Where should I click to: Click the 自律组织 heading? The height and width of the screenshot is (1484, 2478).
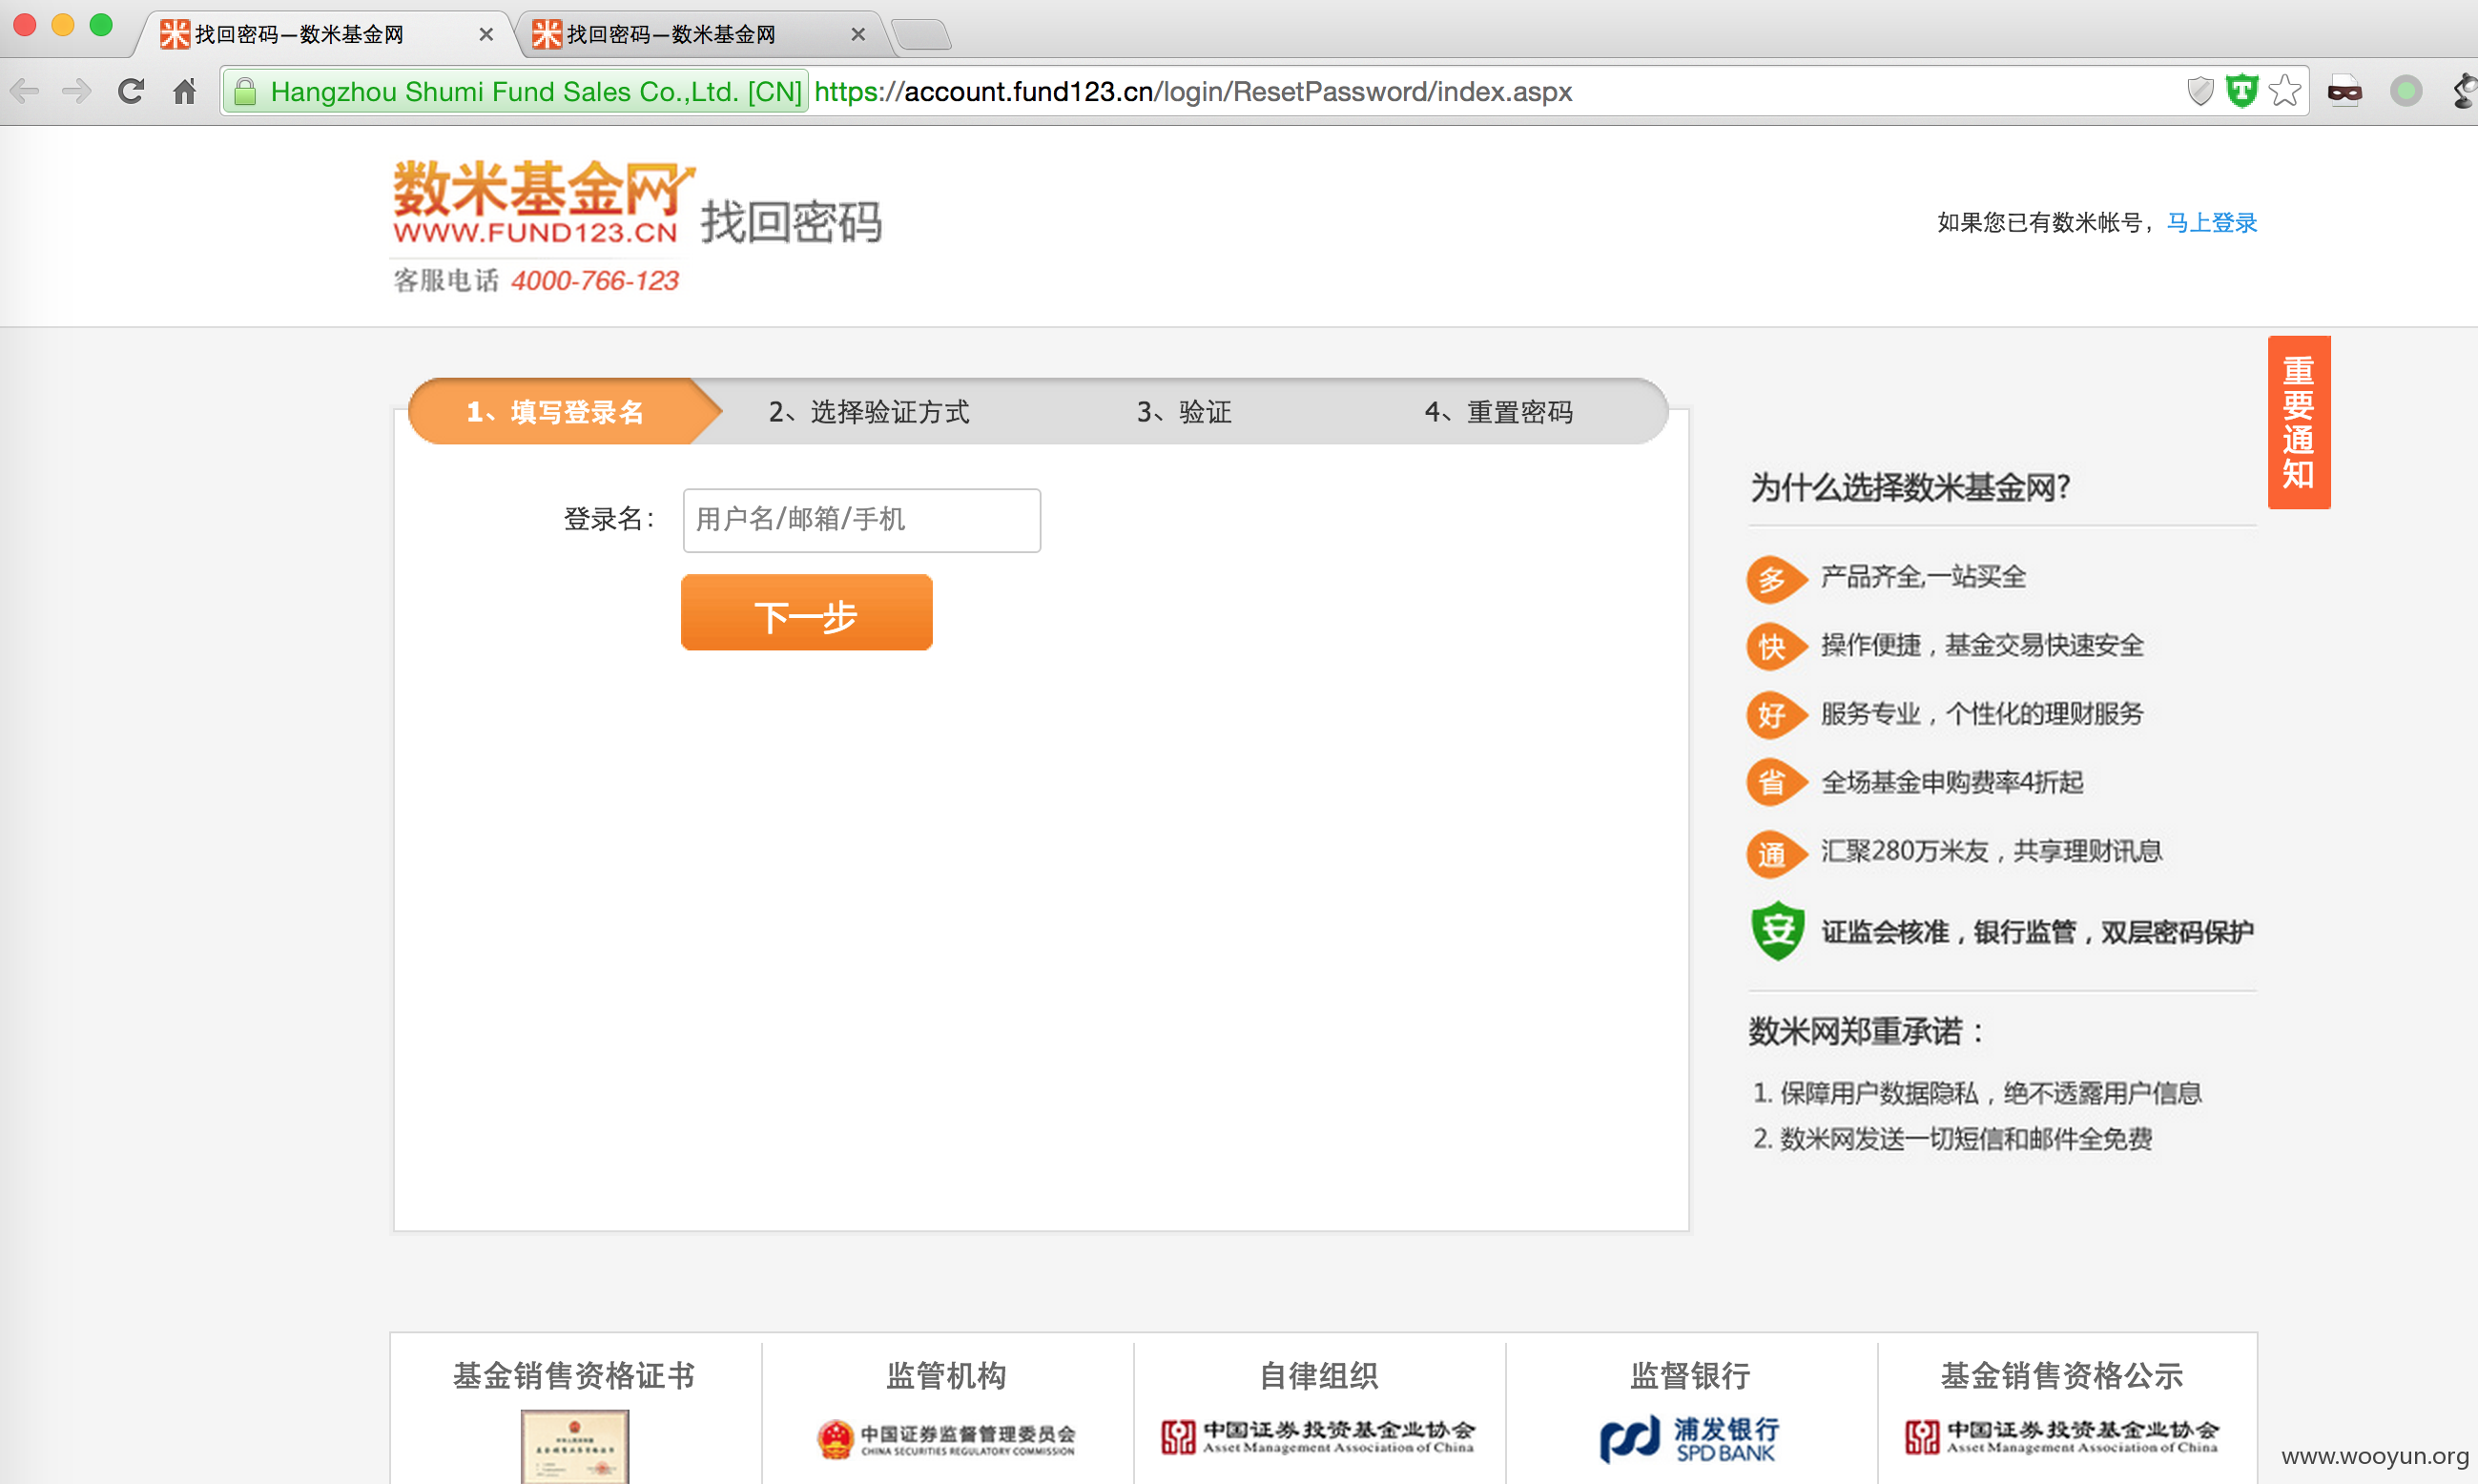click(1319, 1376)
